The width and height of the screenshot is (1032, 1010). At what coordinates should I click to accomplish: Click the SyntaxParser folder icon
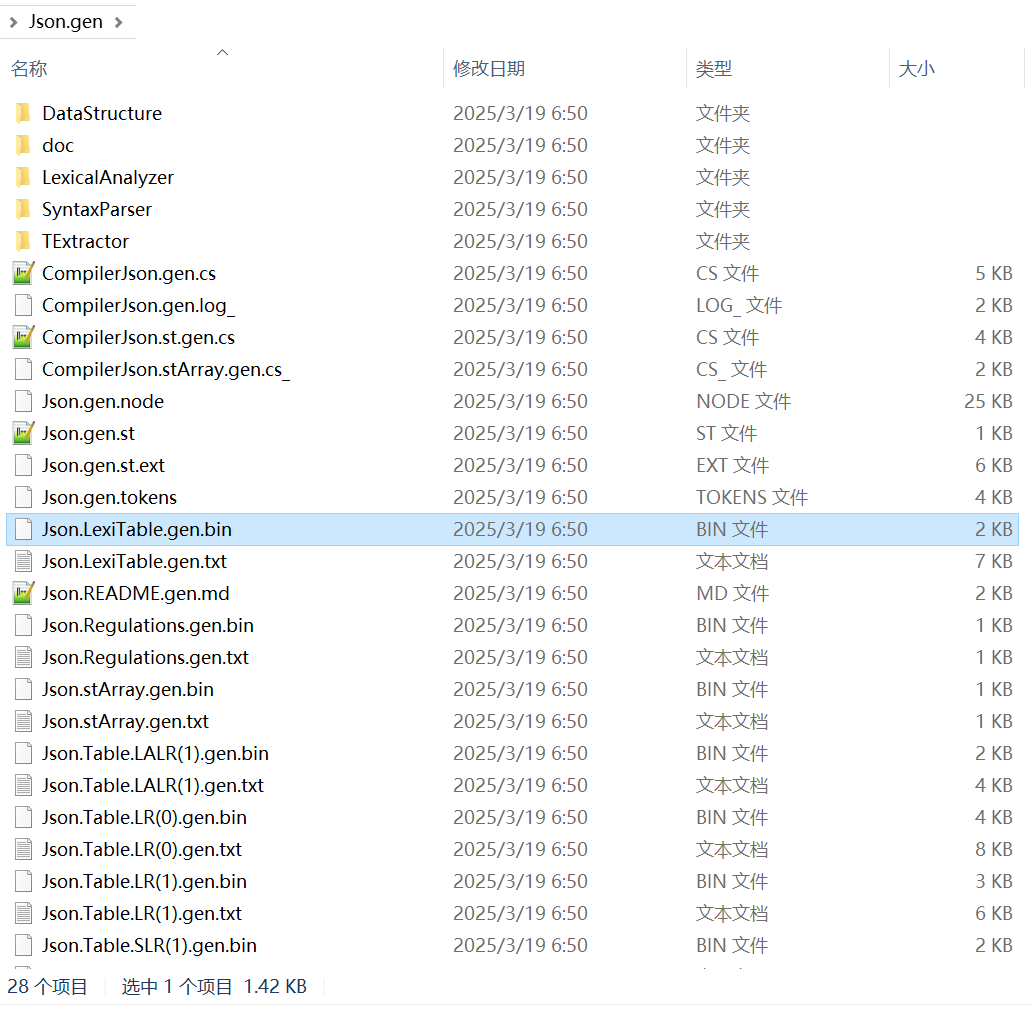[x=23, y=209]
